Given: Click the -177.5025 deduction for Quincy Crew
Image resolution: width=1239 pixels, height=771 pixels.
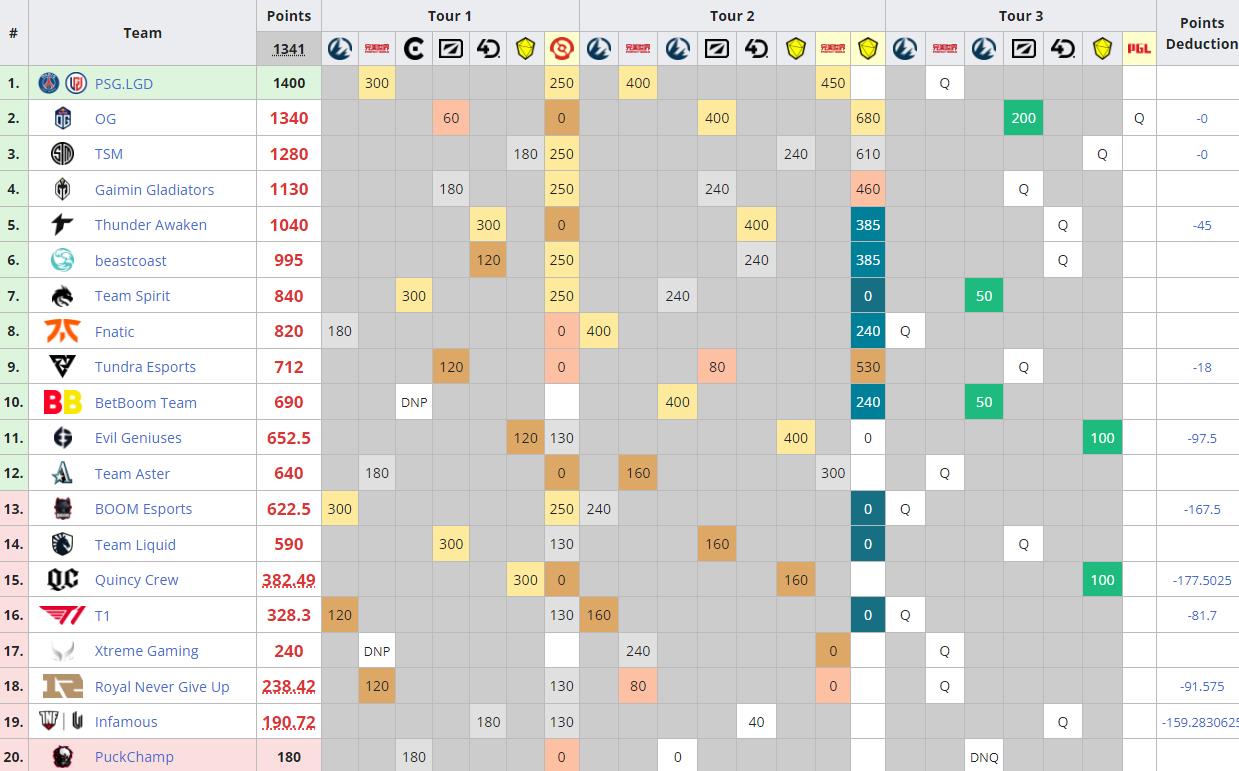Looking at the screenshot, I should [x=1202, y=580].
